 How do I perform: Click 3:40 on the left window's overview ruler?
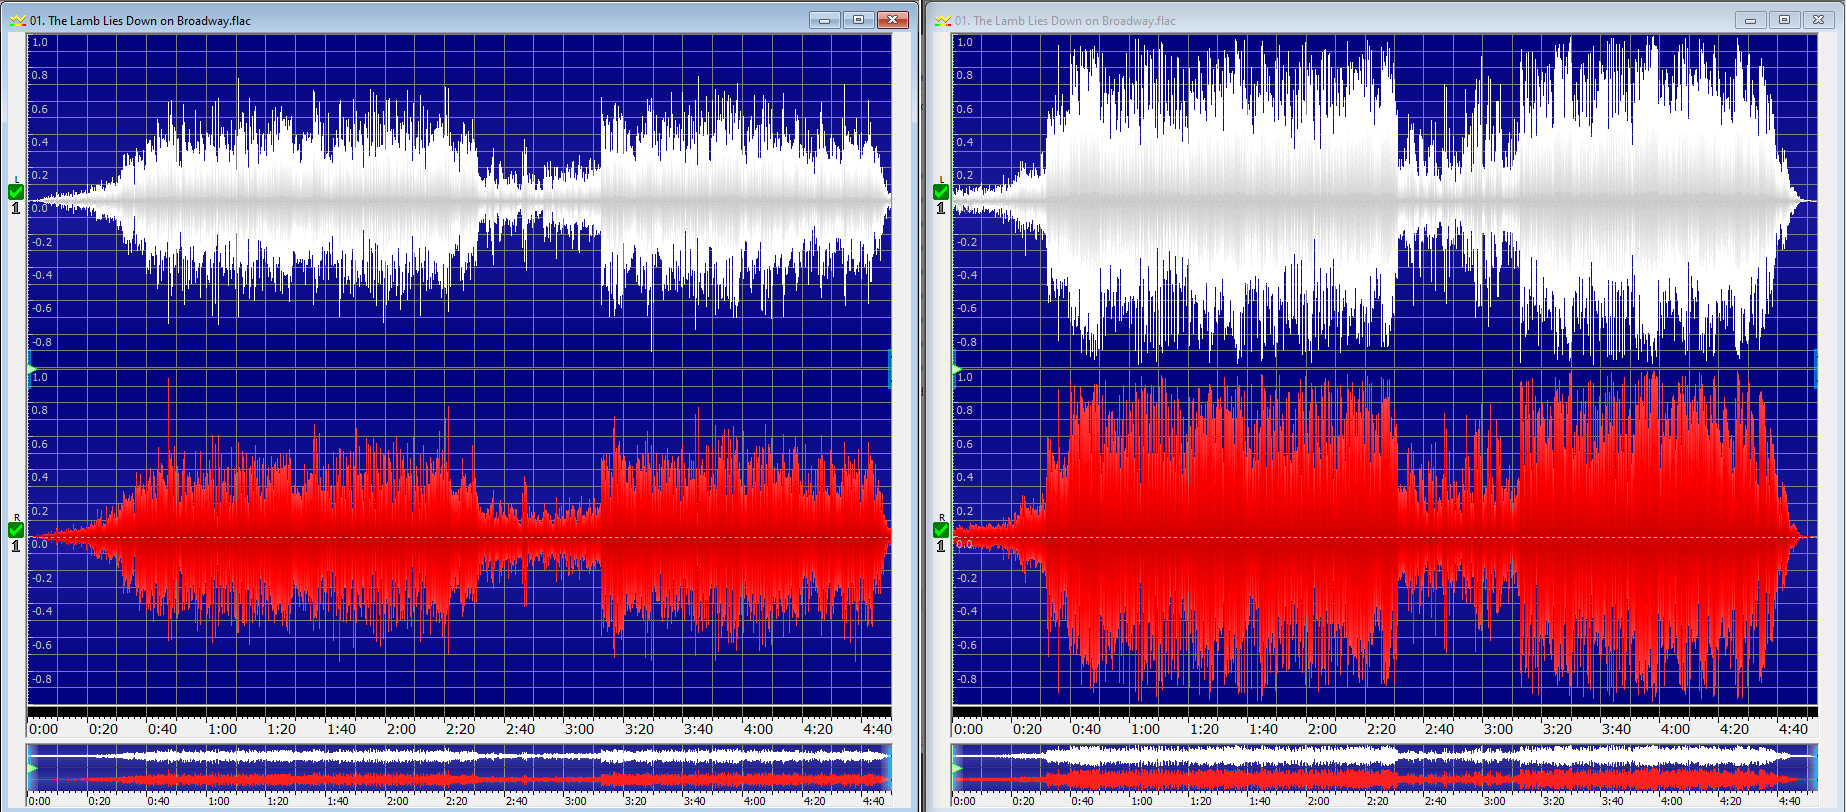(694, 801)
